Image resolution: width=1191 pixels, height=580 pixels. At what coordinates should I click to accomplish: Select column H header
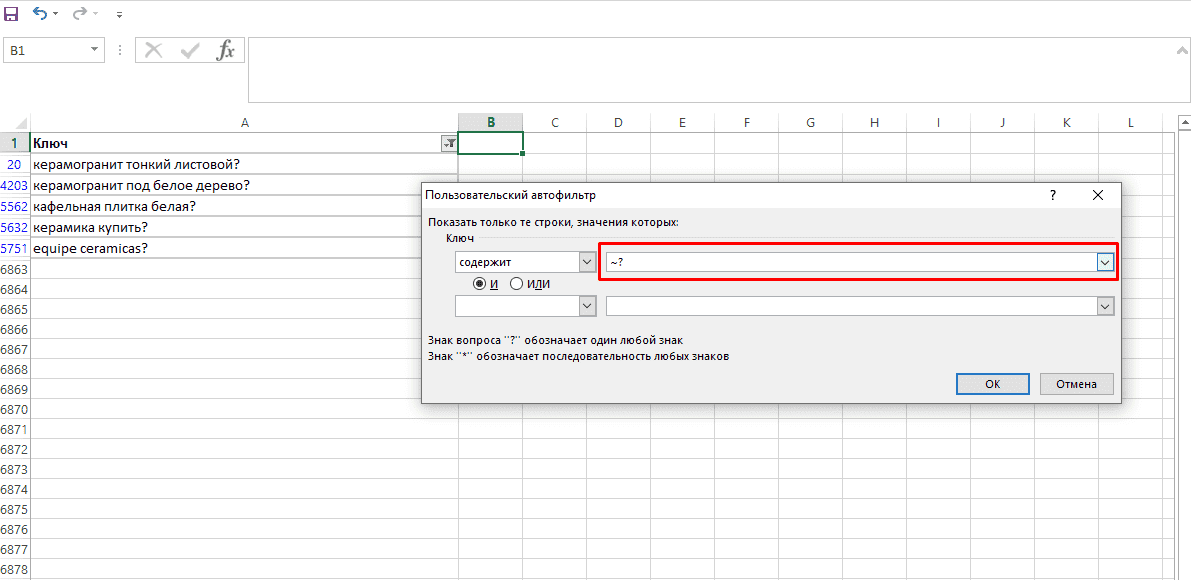[874, 122]
